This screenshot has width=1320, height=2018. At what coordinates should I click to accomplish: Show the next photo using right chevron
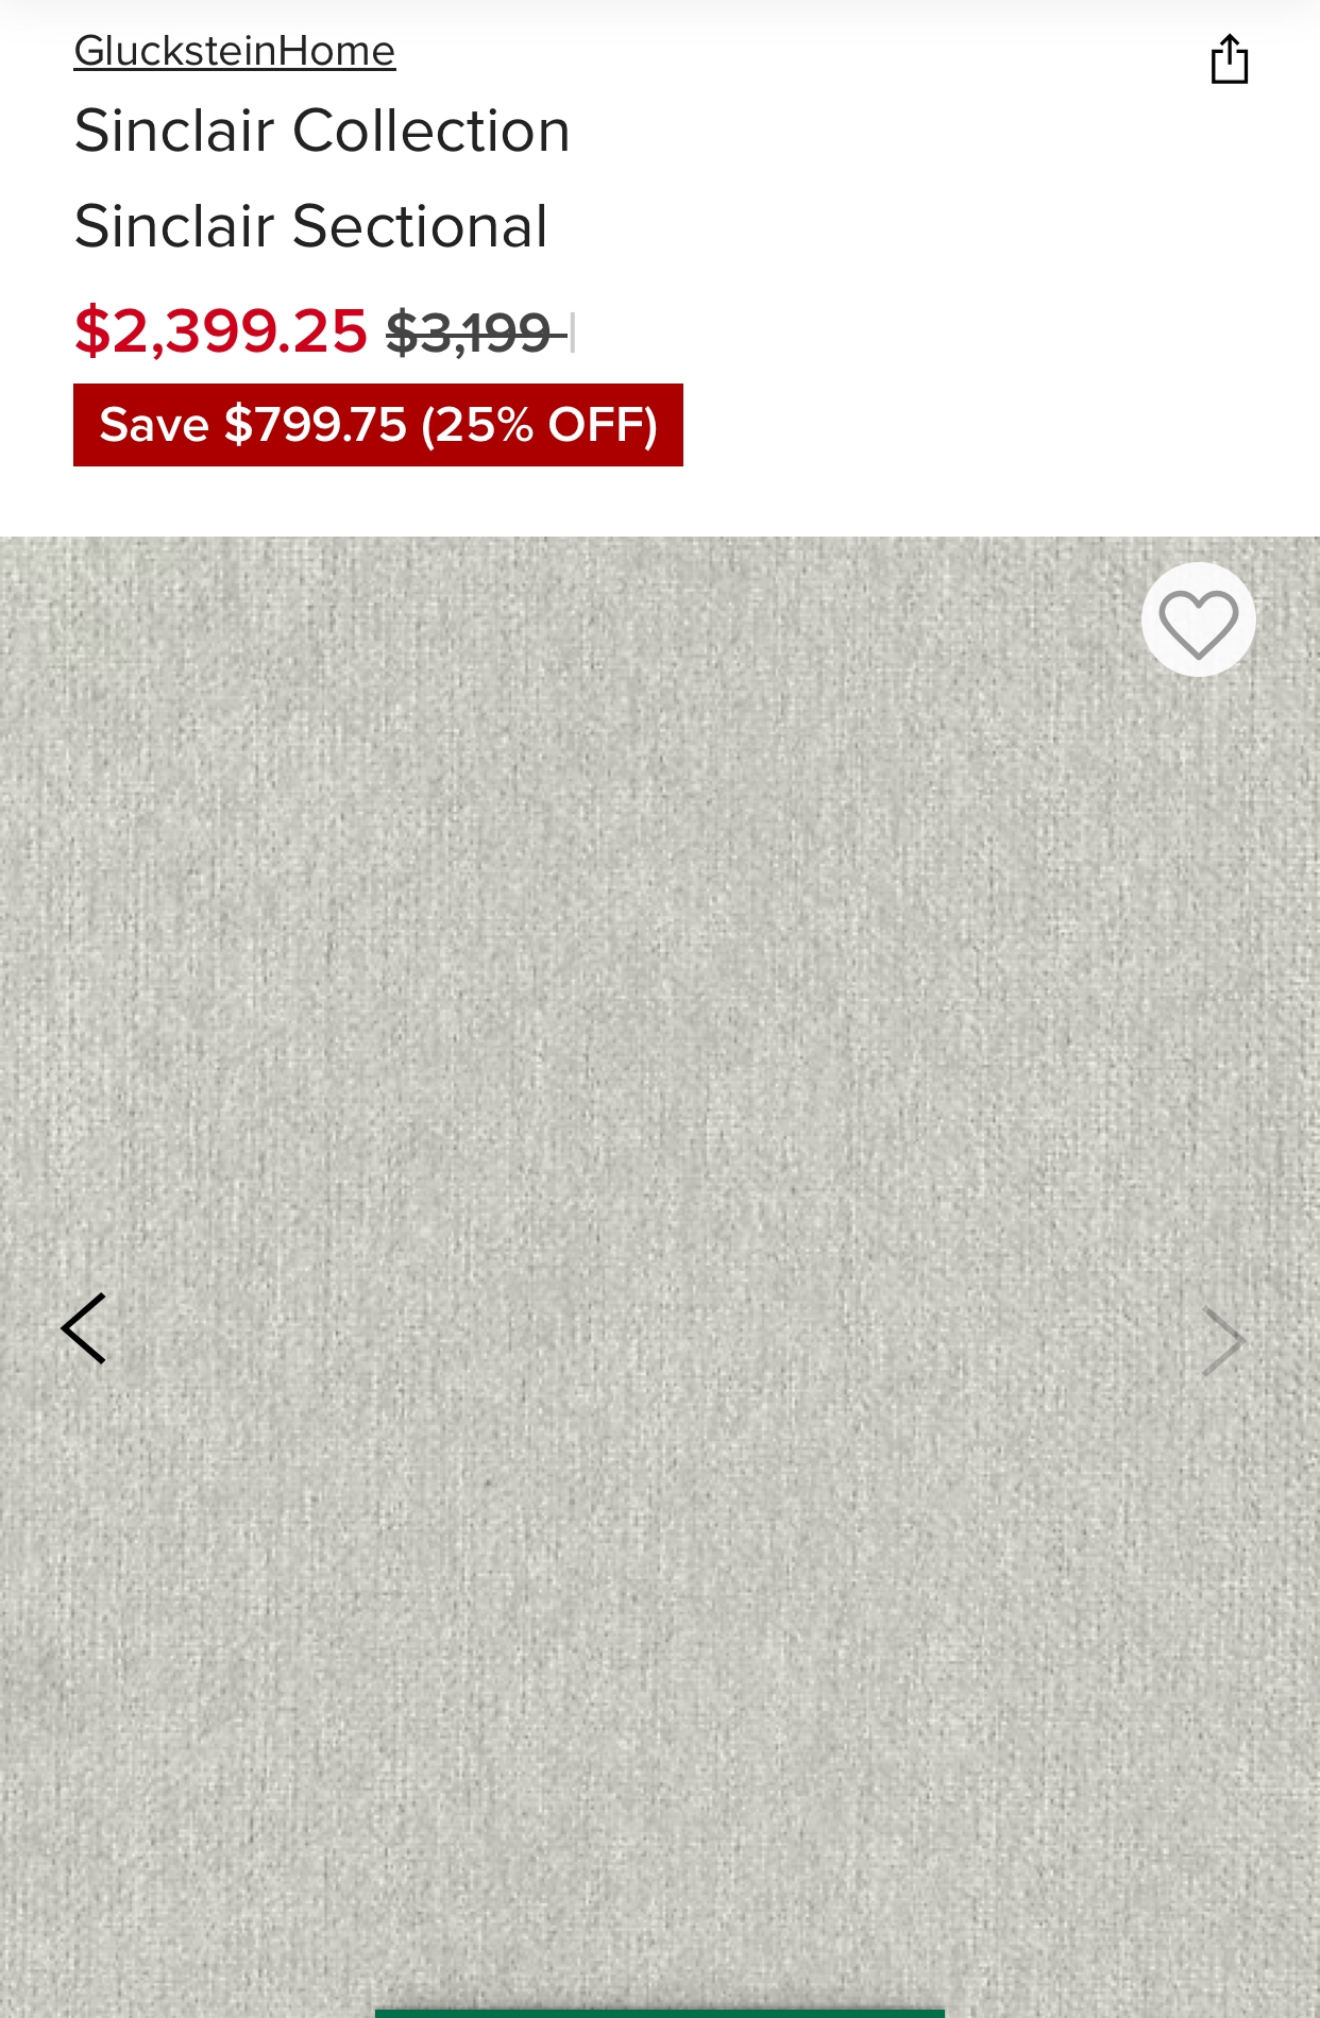(x=1222, y=1342)
